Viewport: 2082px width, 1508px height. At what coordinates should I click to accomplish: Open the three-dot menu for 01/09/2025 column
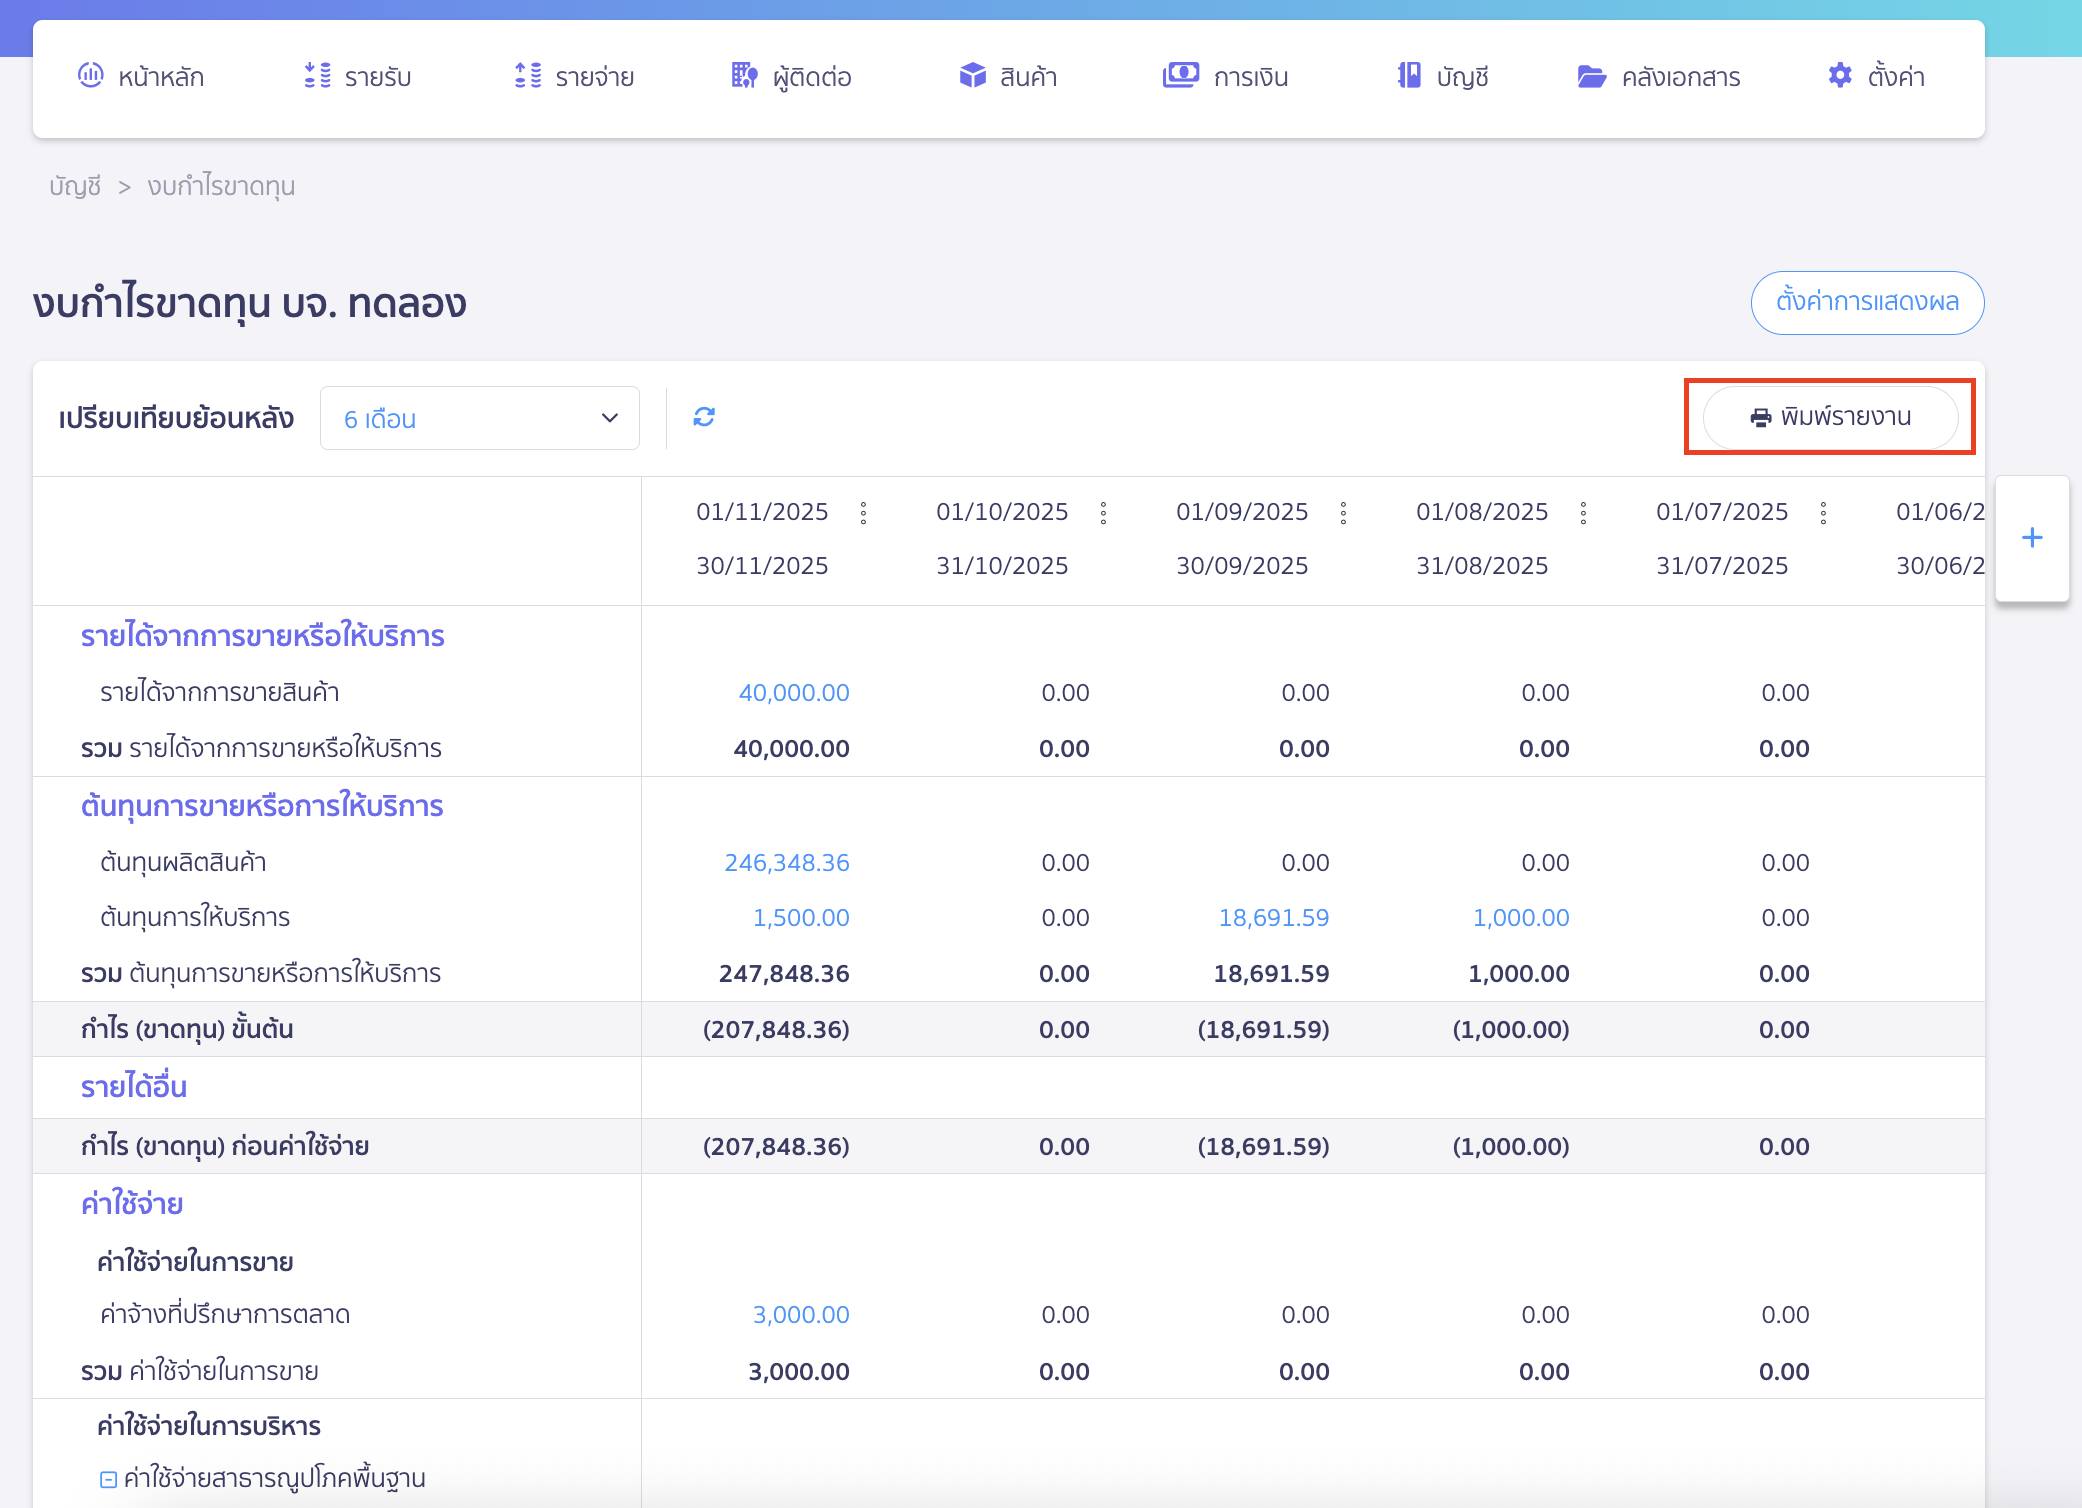coord(1343,513)
